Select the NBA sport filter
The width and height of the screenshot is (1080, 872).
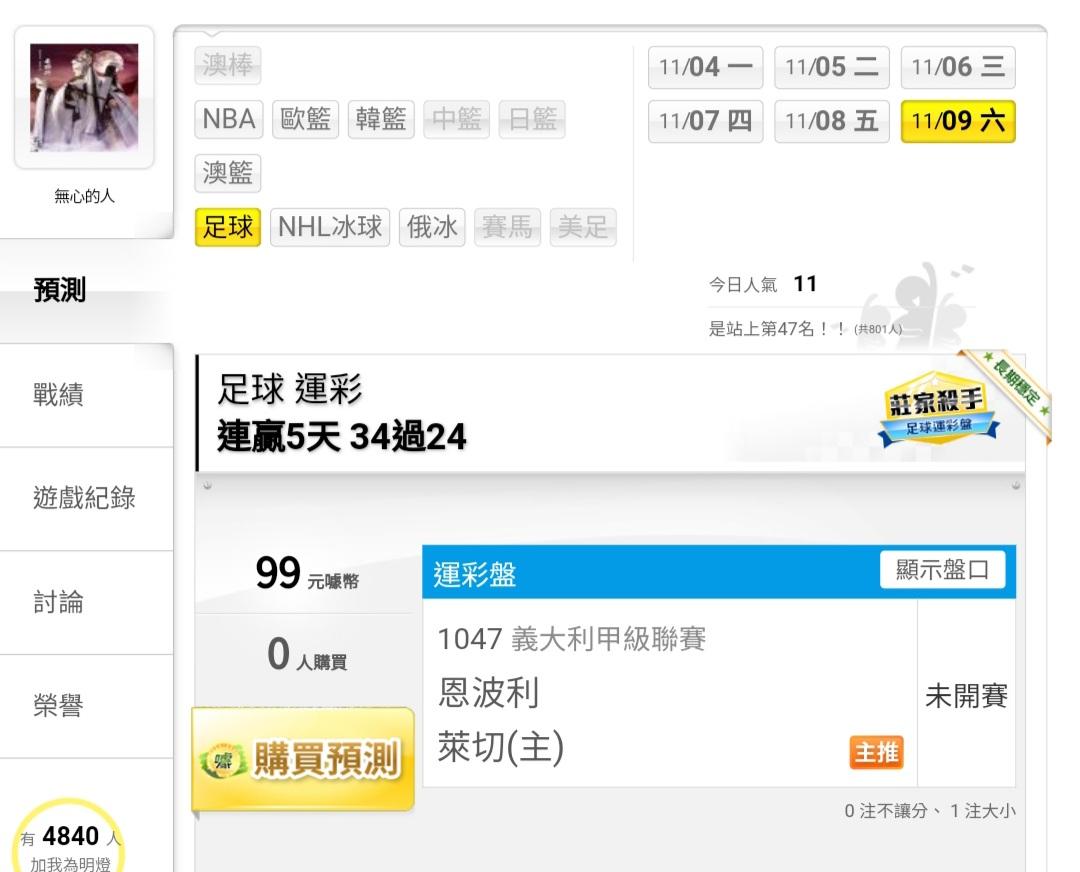(229, 119)
